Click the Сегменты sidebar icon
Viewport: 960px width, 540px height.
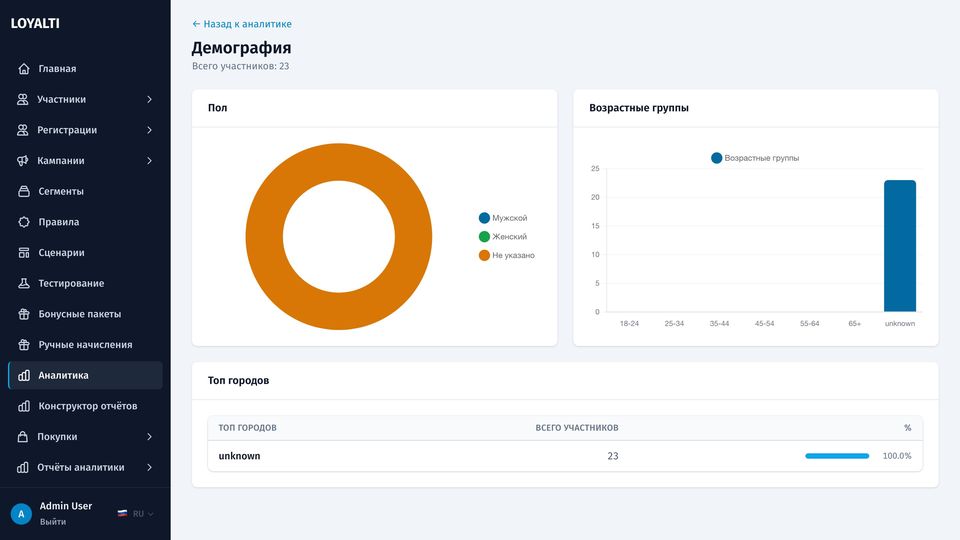coord(24,191)
